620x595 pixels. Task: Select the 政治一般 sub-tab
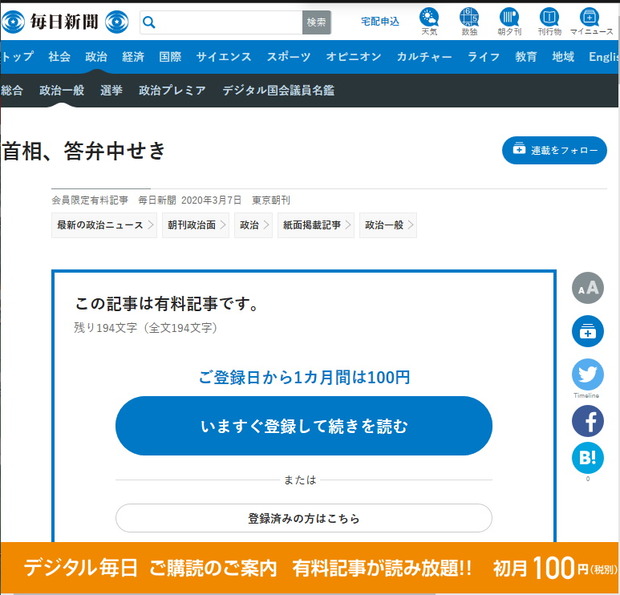click(x=62, y=90)
